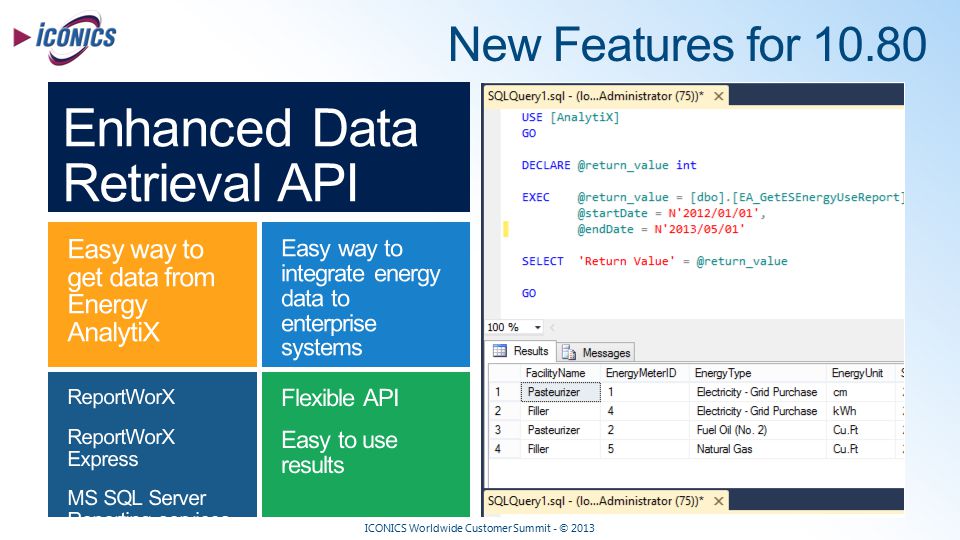Select the lower SQLQuery1.sql document tab

(x=606, y=501)
